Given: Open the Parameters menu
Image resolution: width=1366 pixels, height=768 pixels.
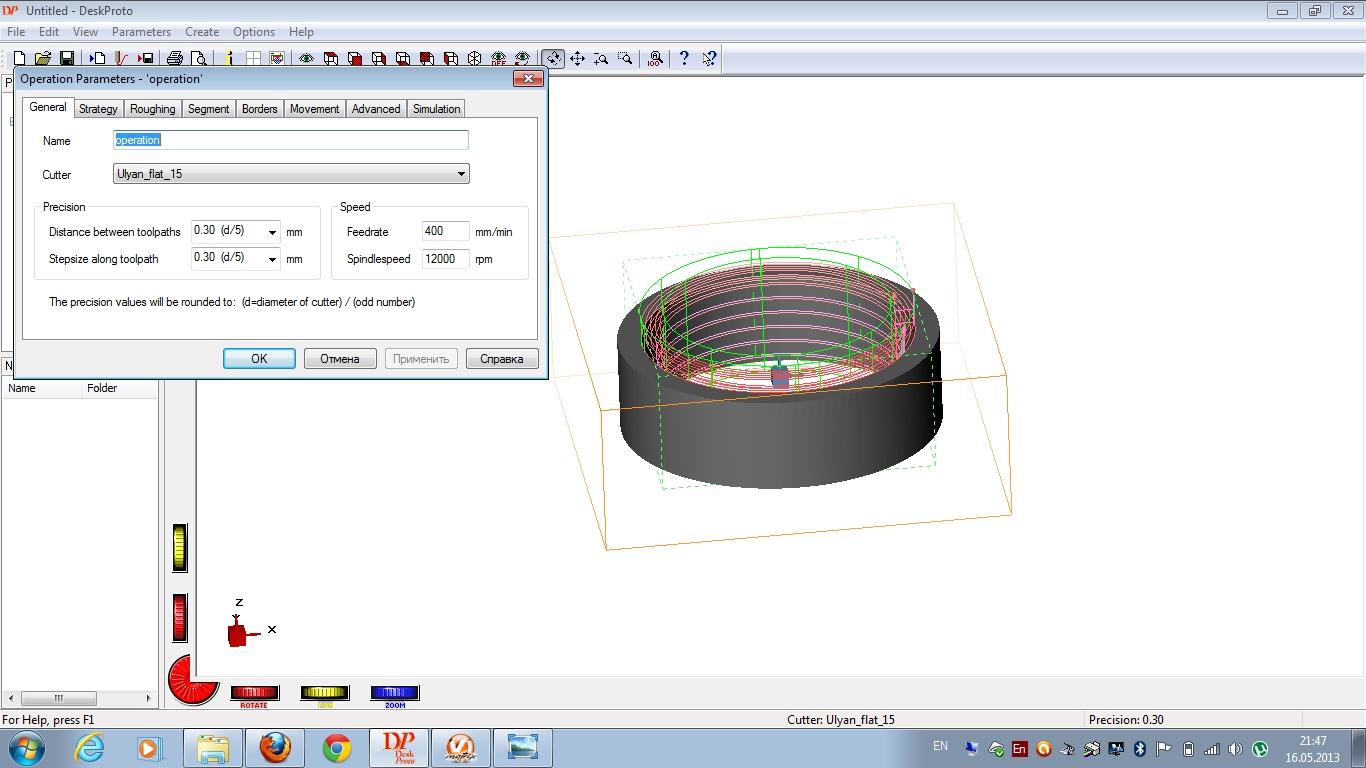Looking at the screenshot, I should pos(141,32).
